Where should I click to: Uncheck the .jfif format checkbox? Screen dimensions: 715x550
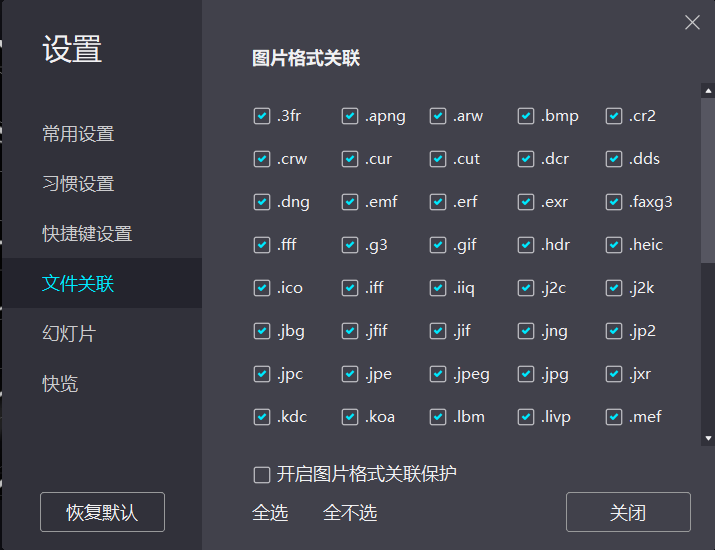(350, 331)
